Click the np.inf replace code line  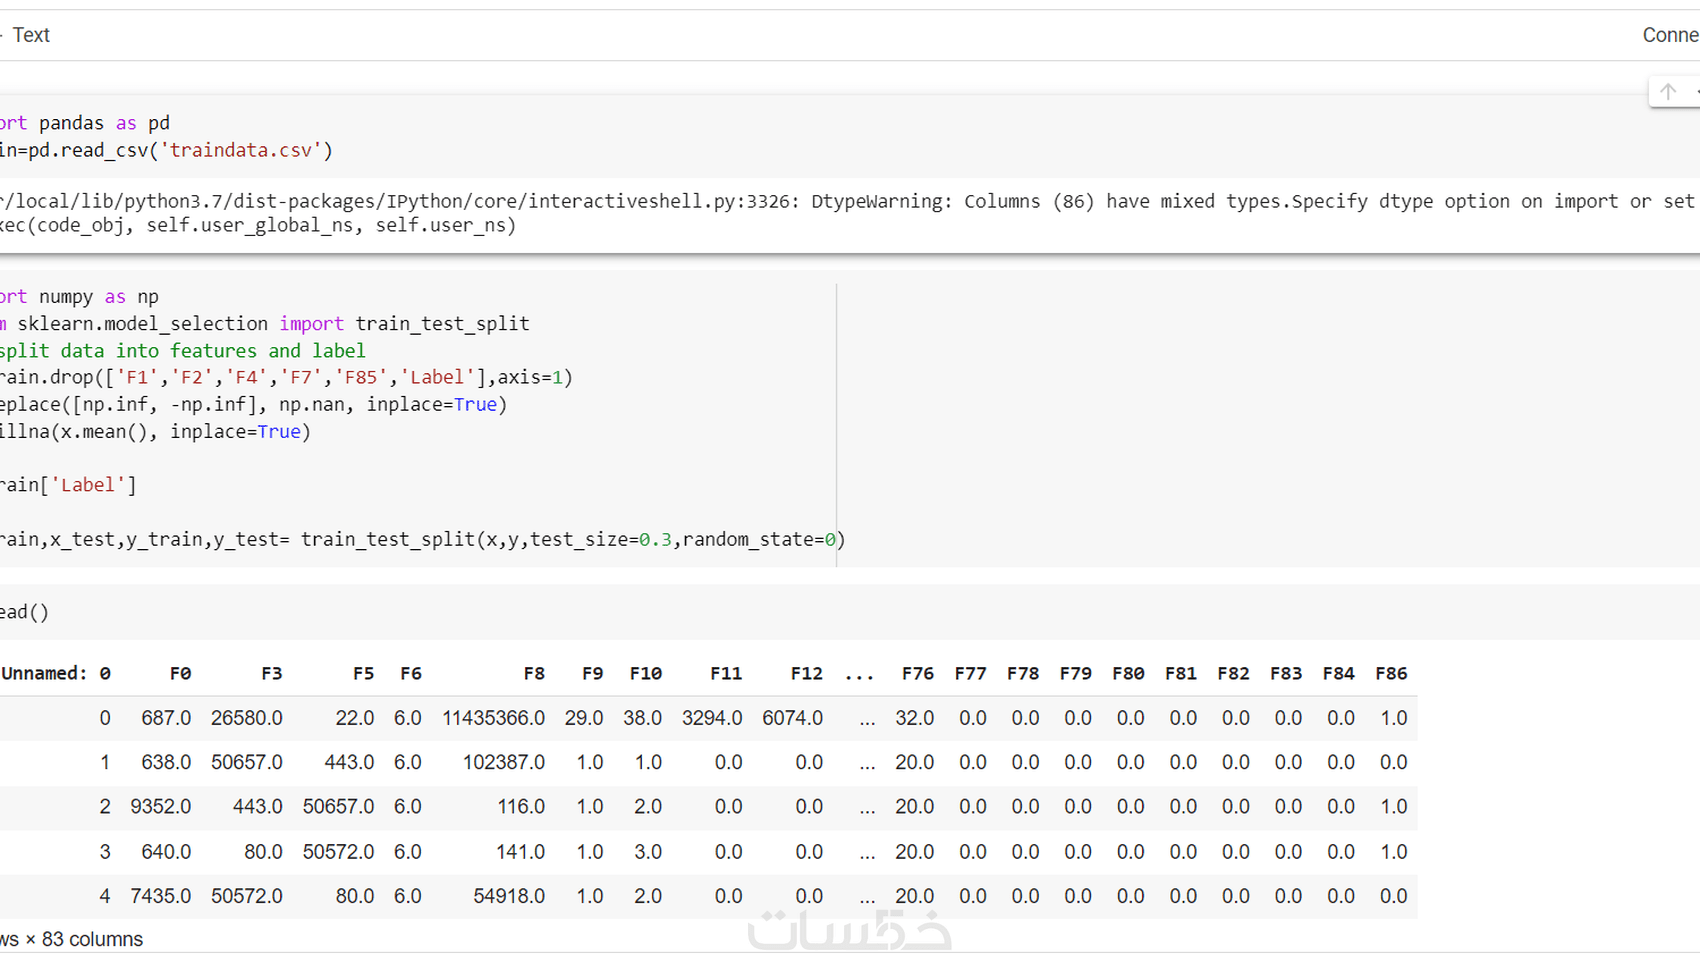[x=250, y=405]
